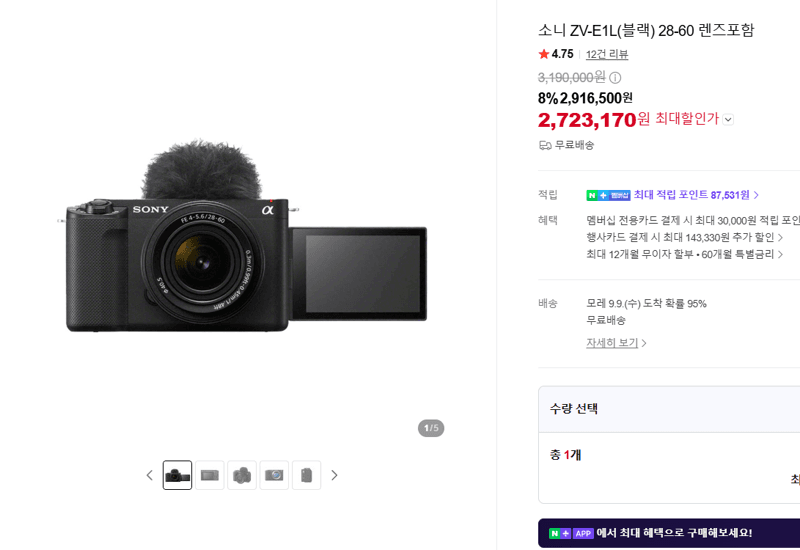Click 멤버십 전용카드 결제 시 benefit text
This screenshot has width=800, height=550.
(693, 220)
